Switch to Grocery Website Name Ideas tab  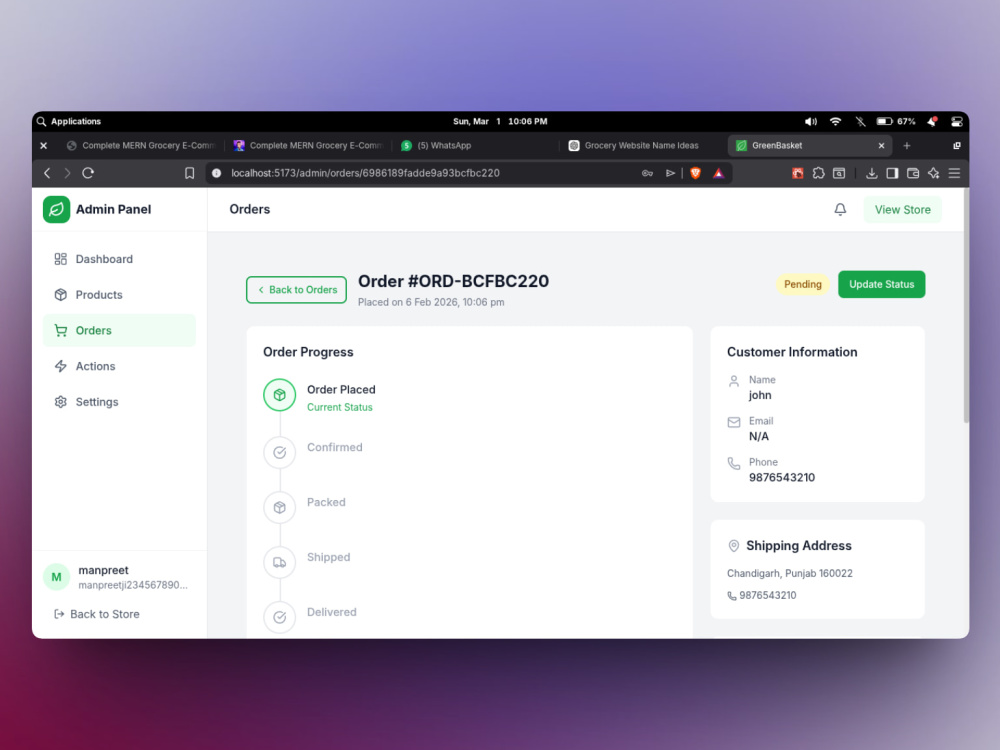pos(642,145)
